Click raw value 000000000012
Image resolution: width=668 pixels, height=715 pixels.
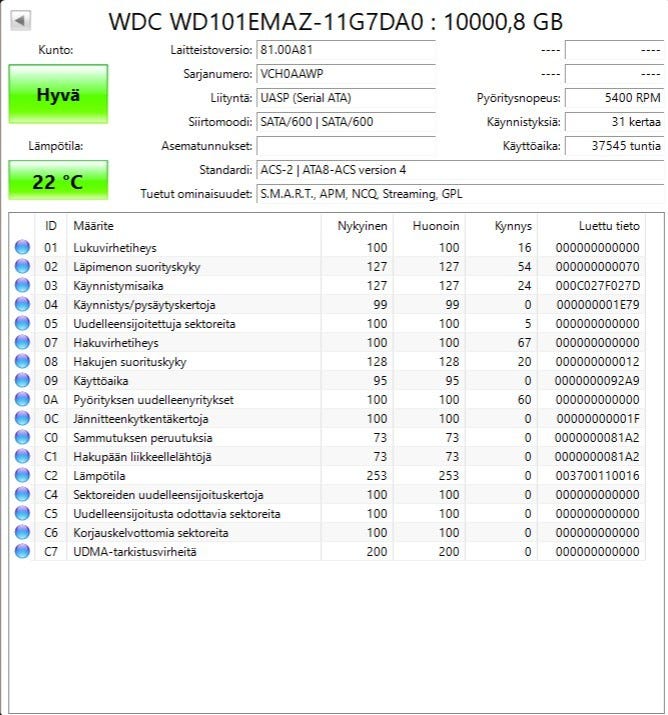click(597, 362)
